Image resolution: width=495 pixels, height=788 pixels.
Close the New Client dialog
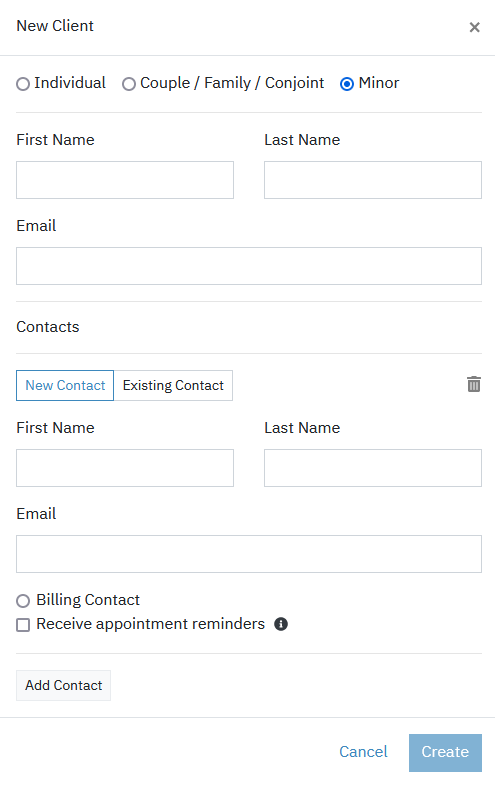click(474, 27)
